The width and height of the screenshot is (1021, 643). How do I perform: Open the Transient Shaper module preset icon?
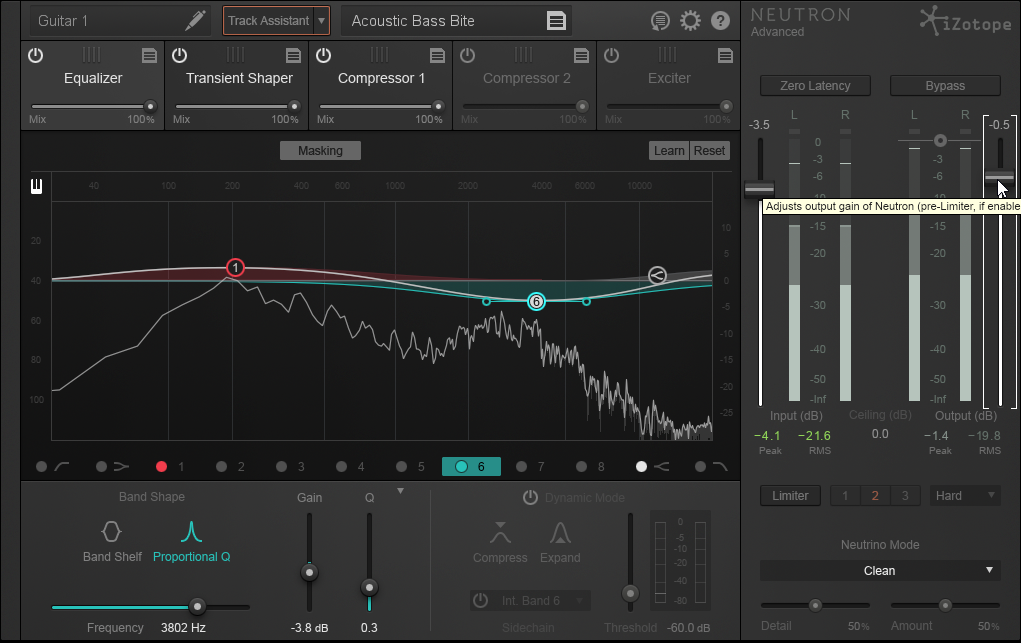(293, 55)
